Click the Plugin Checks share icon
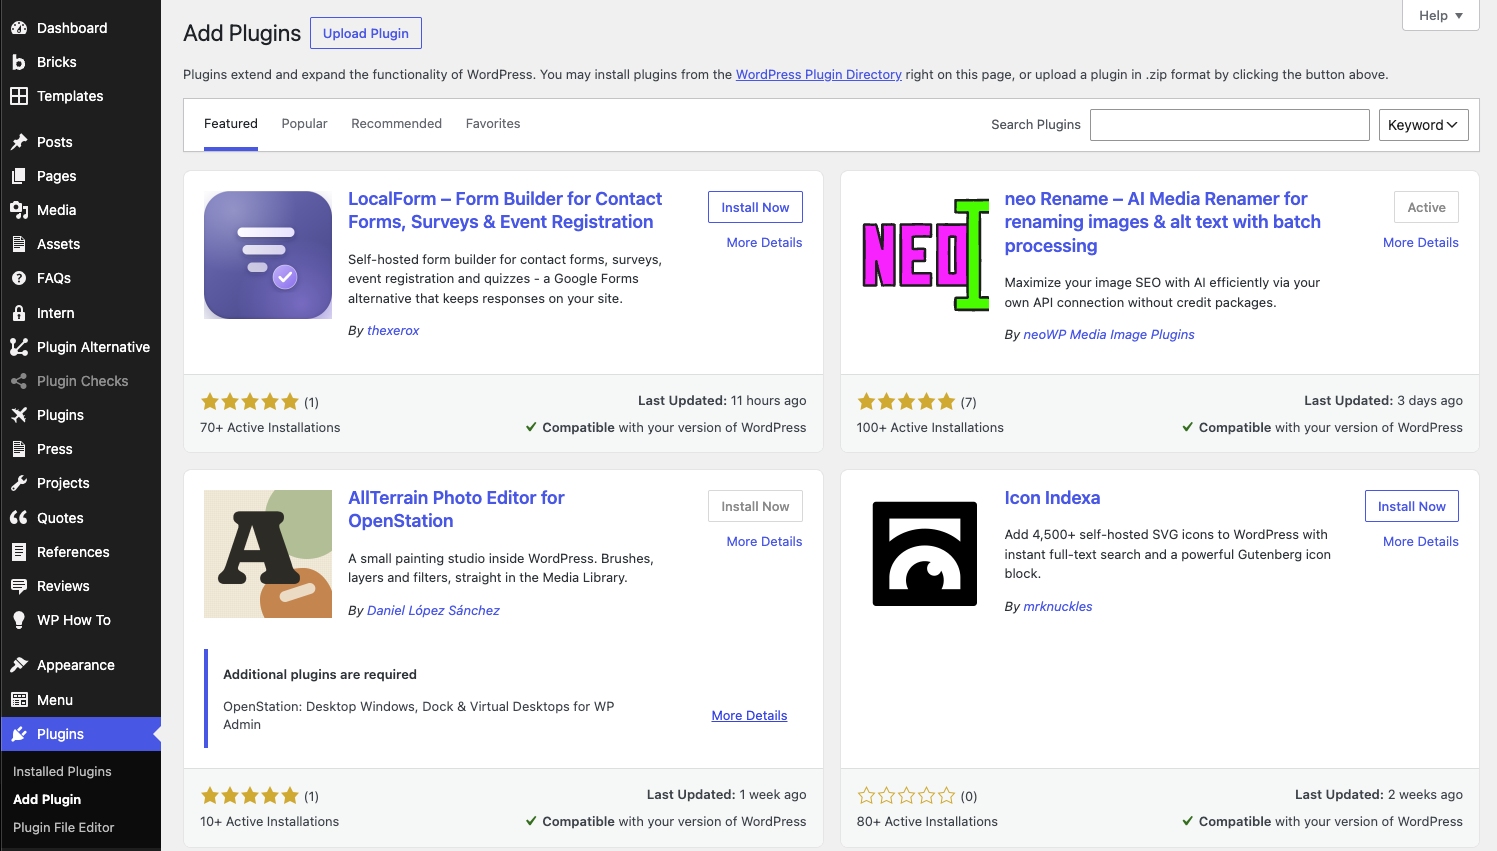 pyautogui.click(x=19, y=381)
